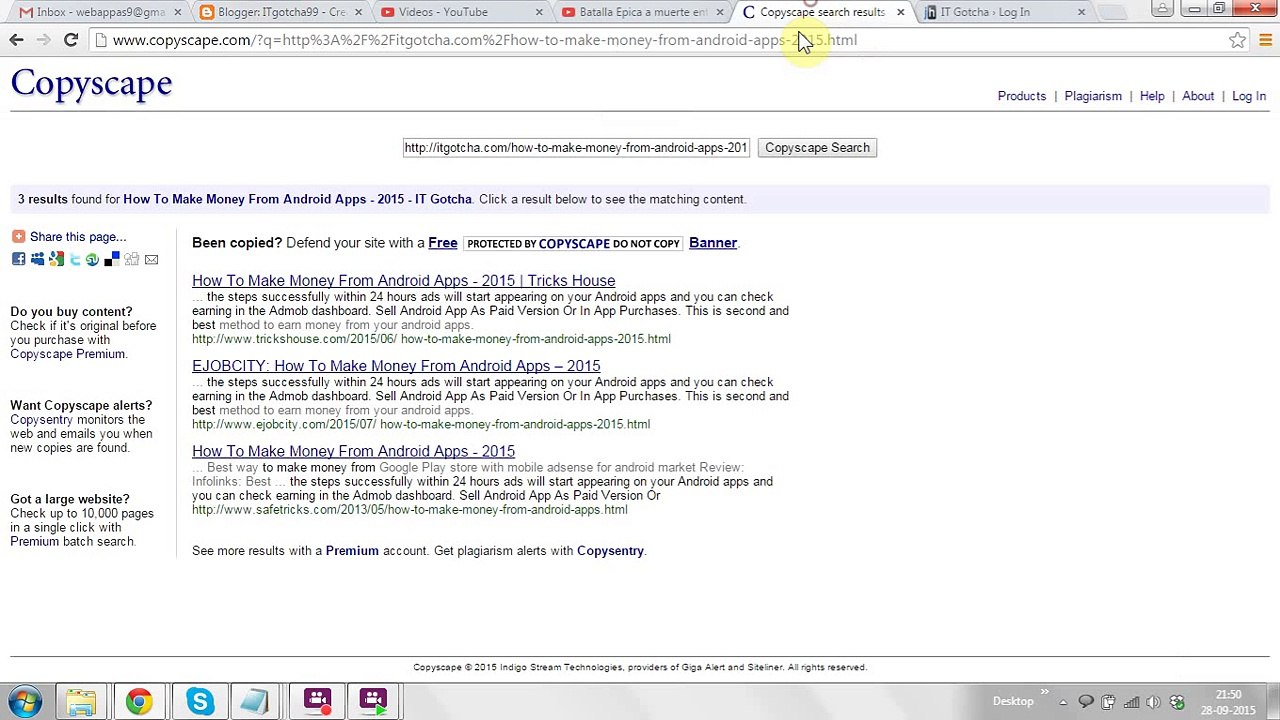Expand the Desktop toolbar chevron
1280x720 pixels.
click(1044, 692)
